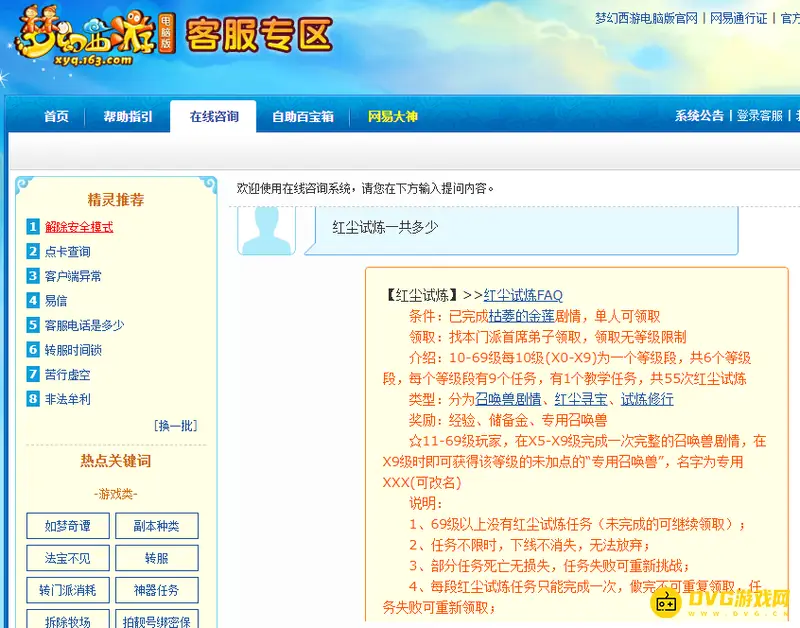This screenshot has width=800, height=628.
Task: Open the 解除安全模式 recommendation
Action: pyautogui.click(x=79, y=227)
